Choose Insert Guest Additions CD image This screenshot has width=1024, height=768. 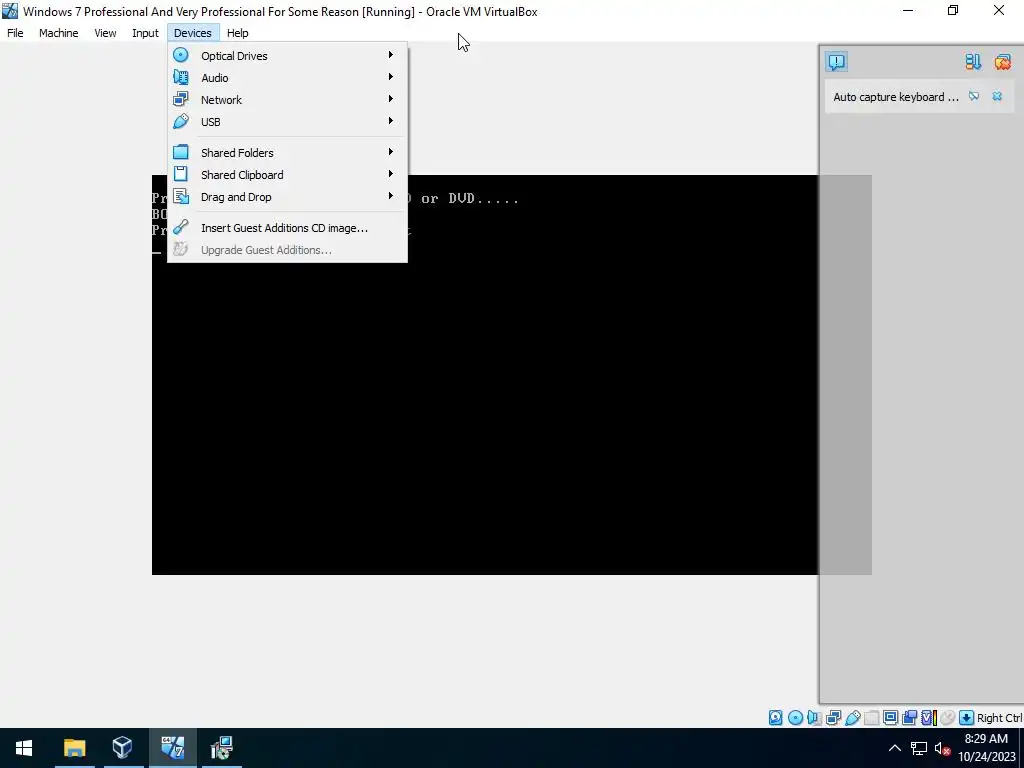pyautogui.click(x=287, y=228)
